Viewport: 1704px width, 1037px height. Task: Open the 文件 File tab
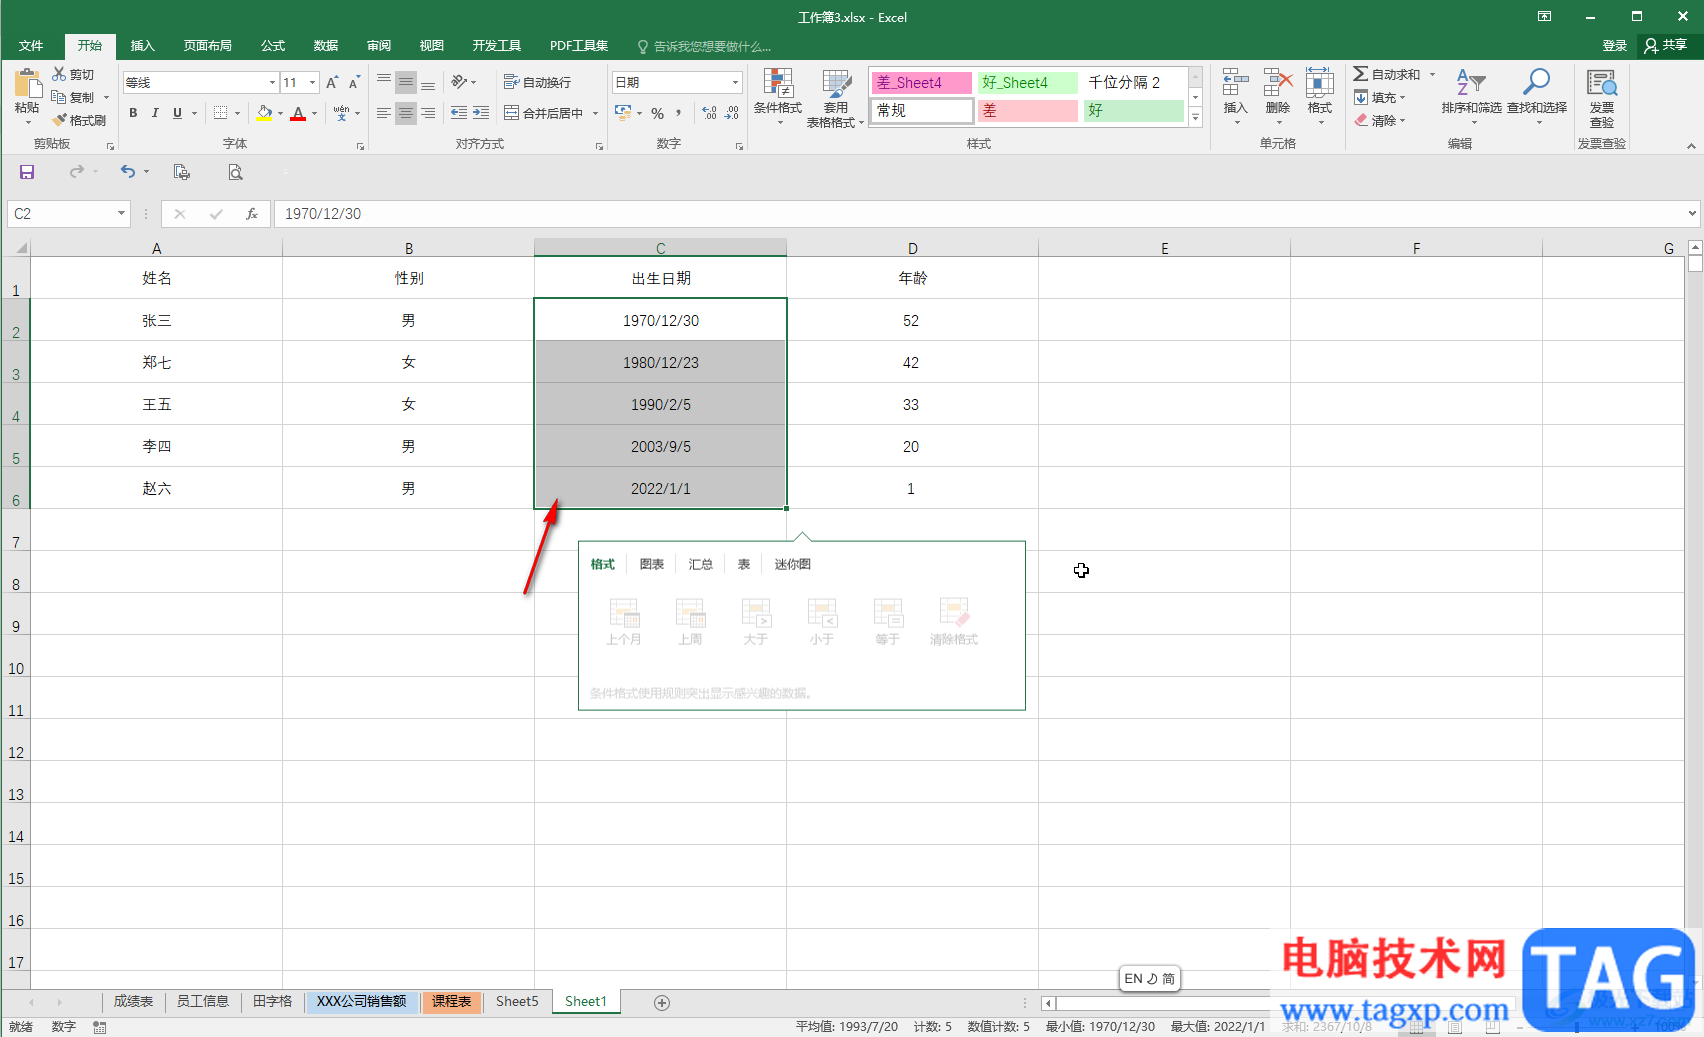31,46
